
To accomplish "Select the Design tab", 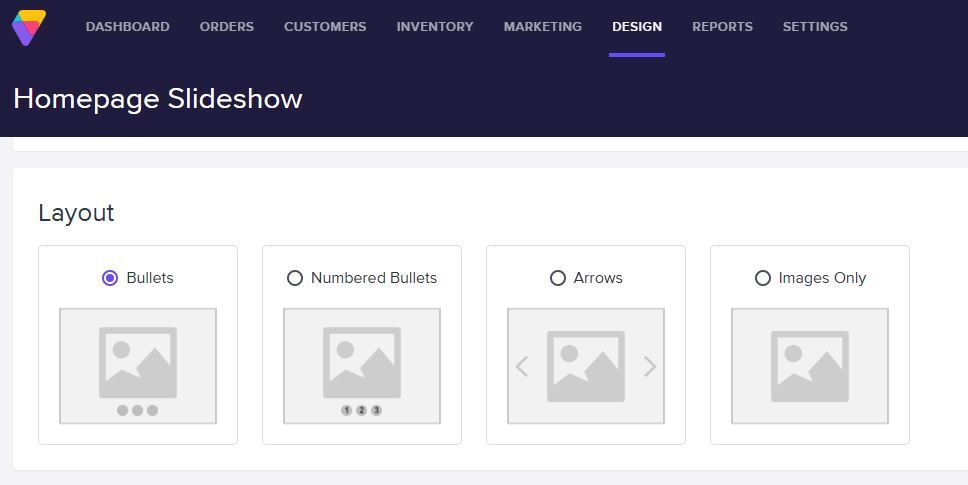I will [636, 27].
